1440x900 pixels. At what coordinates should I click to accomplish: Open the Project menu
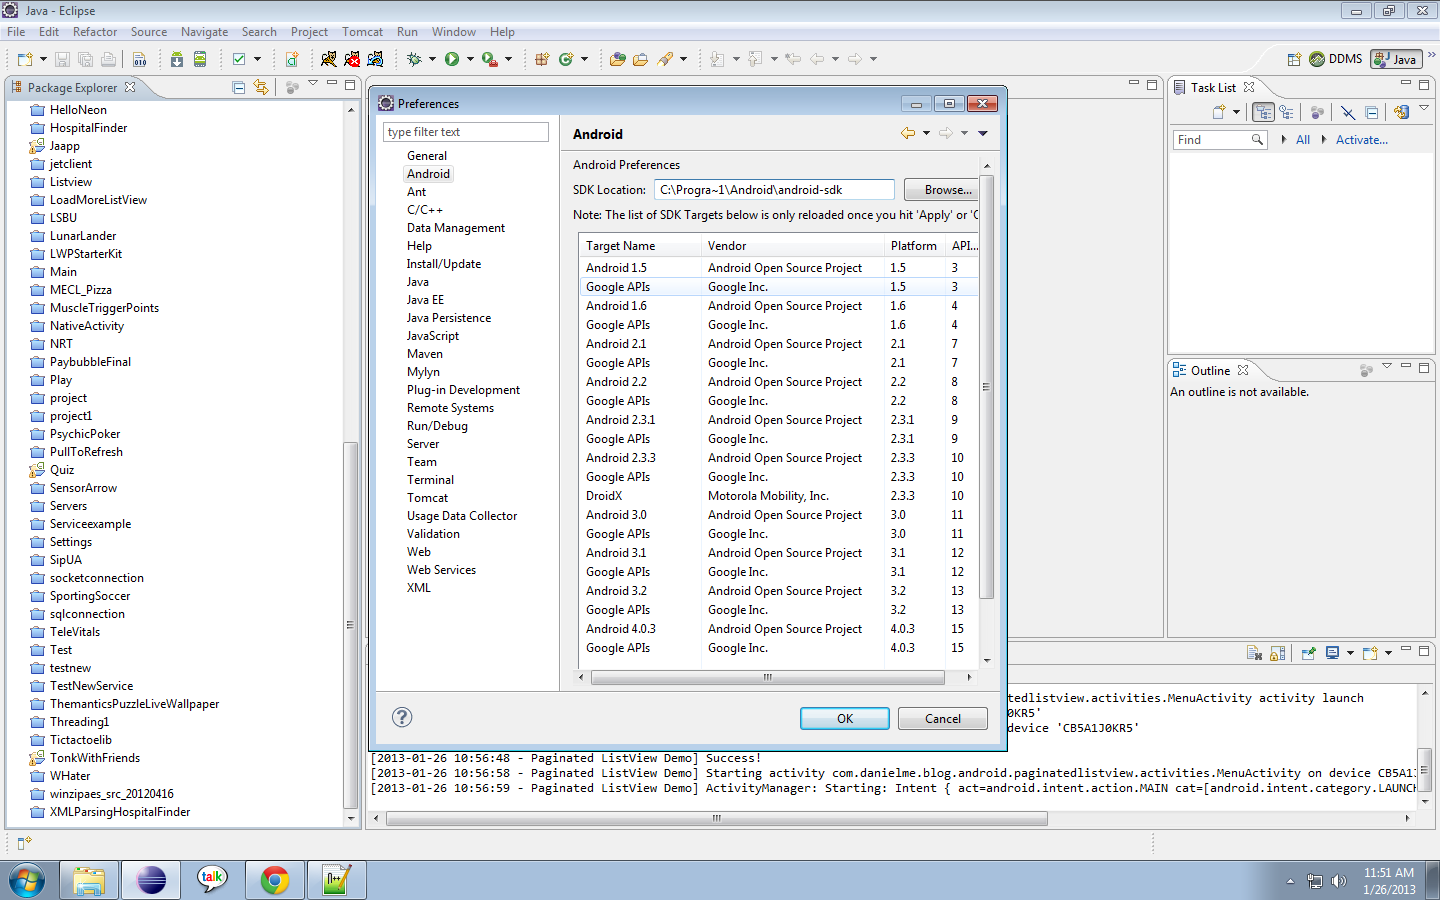pyautogui.click(x=309, y=32)
